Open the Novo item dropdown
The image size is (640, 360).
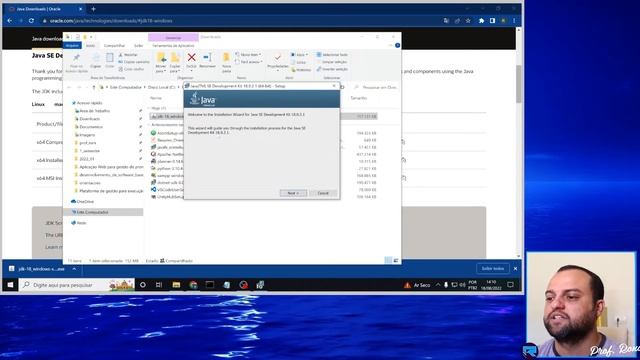pyautogui.click(x=249, y=55)
